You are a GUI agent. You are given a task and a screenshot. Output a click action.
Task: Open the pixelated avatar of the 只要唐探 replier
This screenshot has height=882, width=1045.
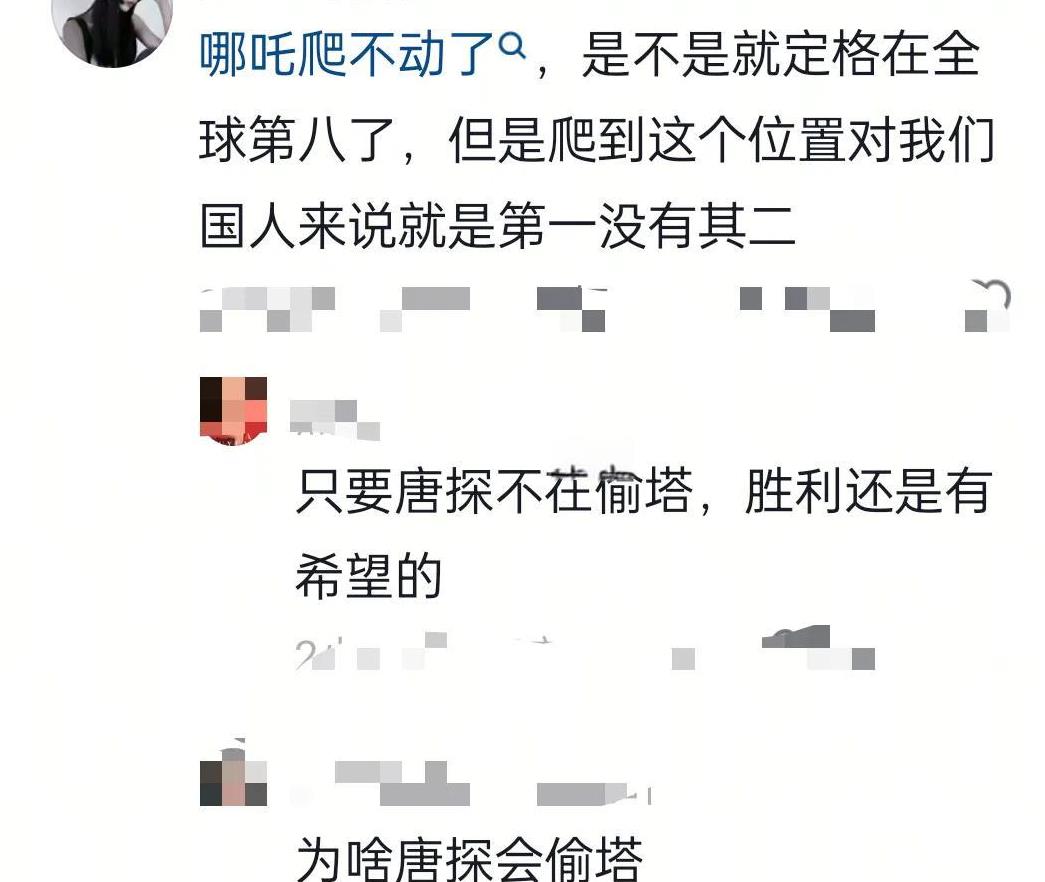(x=233, y=410)
